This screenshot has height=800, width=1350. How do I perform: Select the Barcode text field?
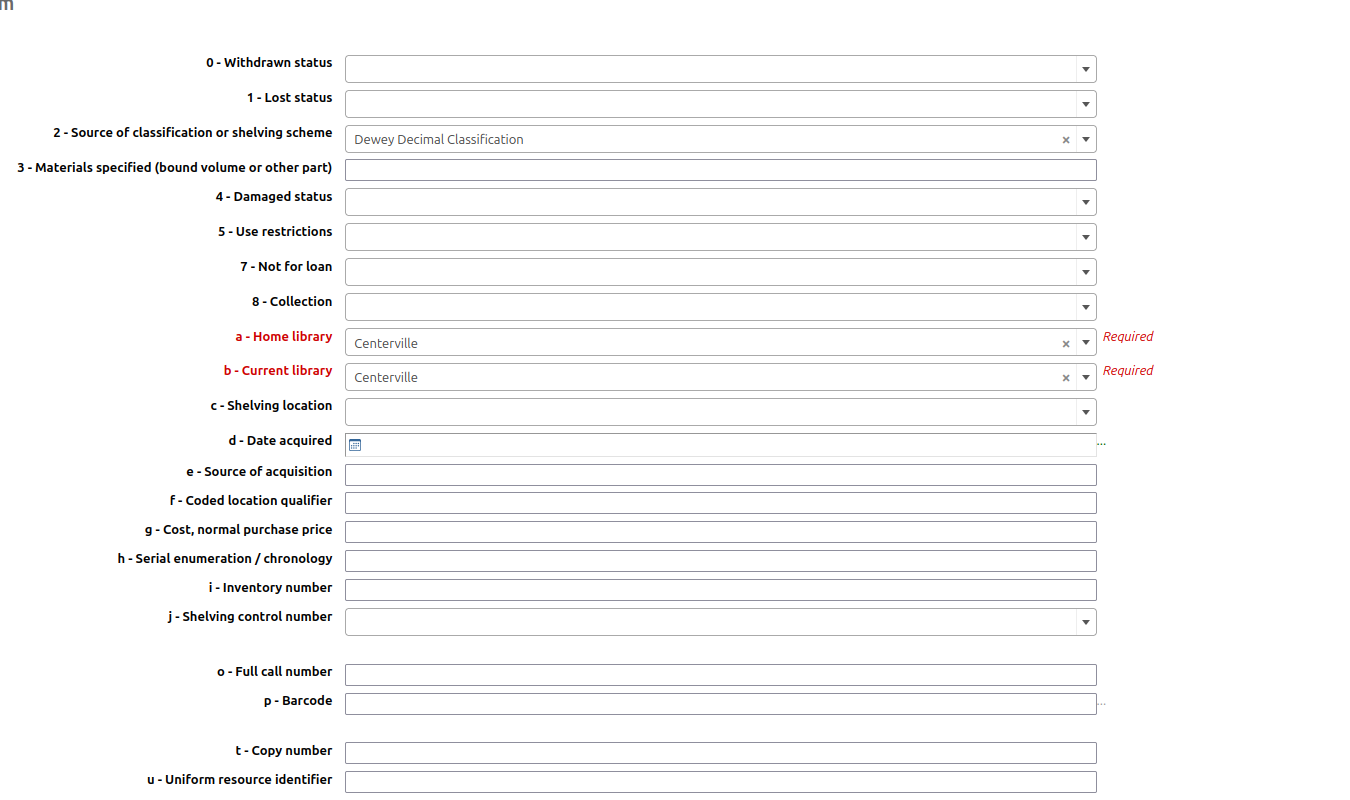(720, 704)
